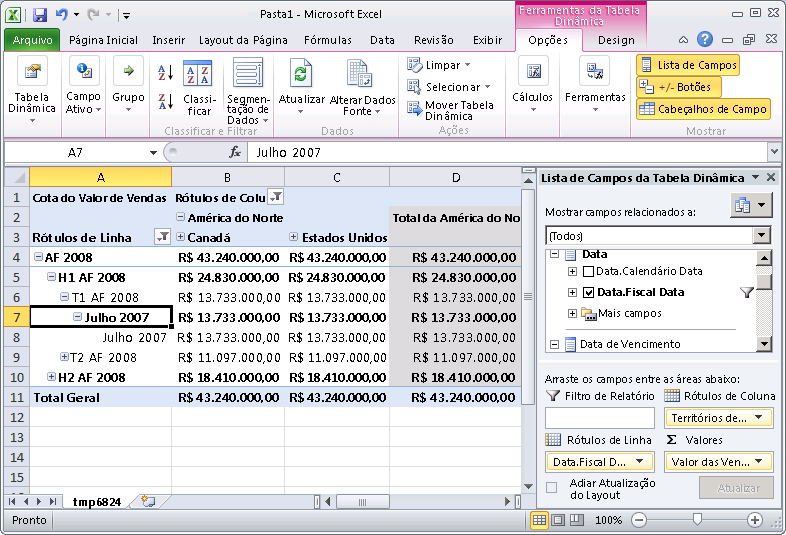Viewport: 786px width, 535px height.
Task: Open the Rótulos de Linha filter dropdown
Action: [x=162, y=237]
